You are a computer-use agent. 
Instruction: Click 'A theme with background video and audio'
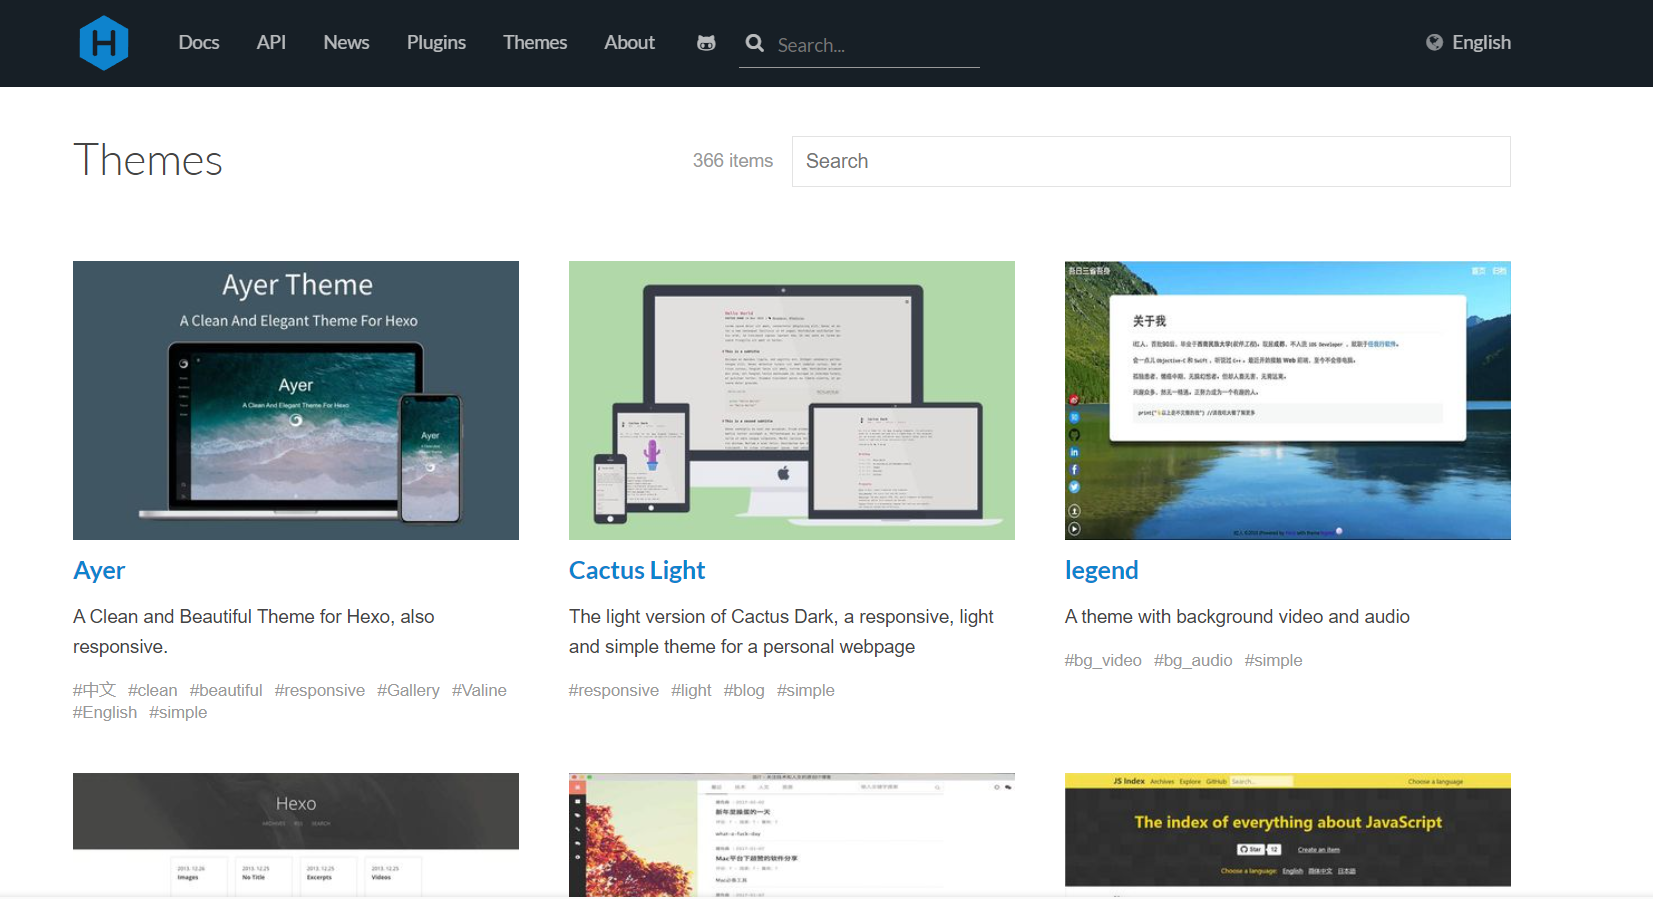[x=1237, y=617]
